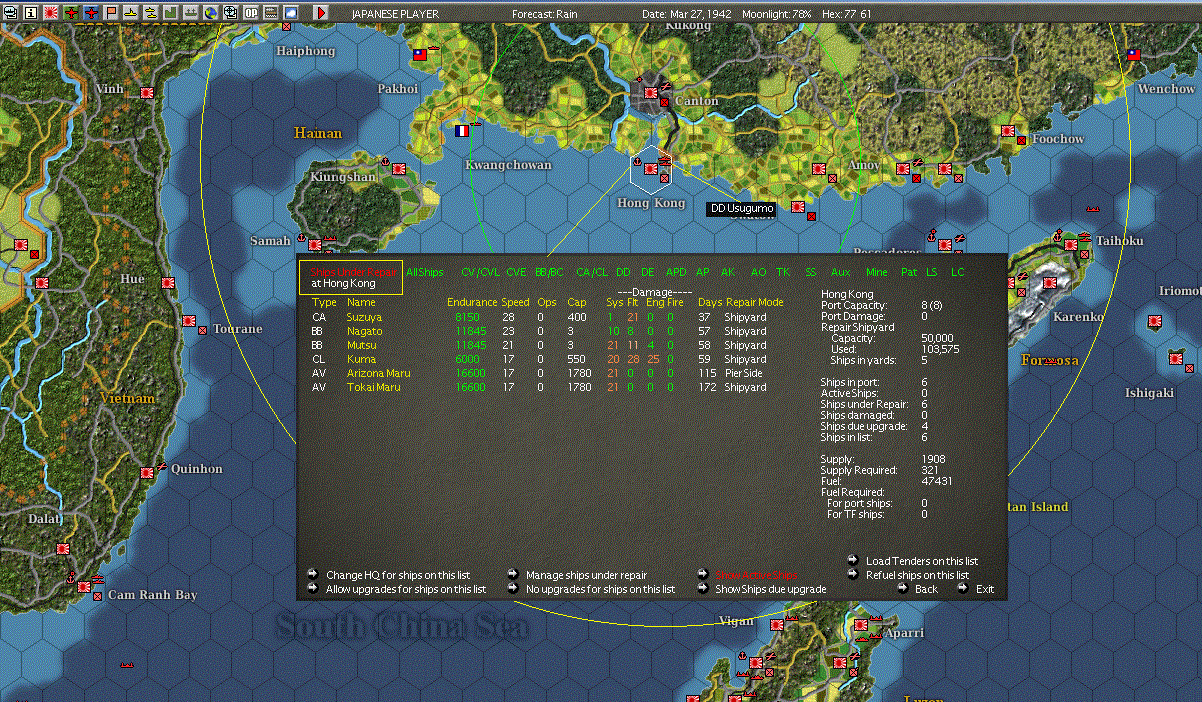Toggle the CV/CVL ship type filter

[x=480, y=272]
